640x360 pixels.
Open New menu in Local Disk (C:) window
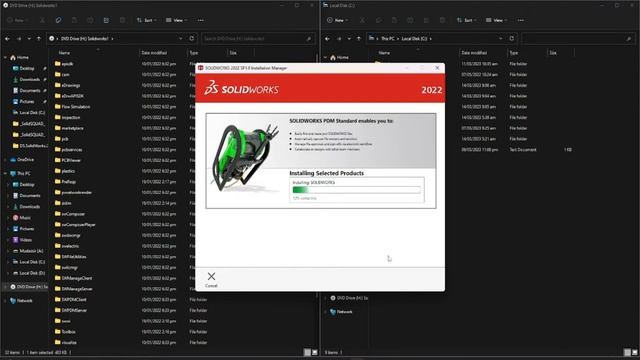point(338,20)
